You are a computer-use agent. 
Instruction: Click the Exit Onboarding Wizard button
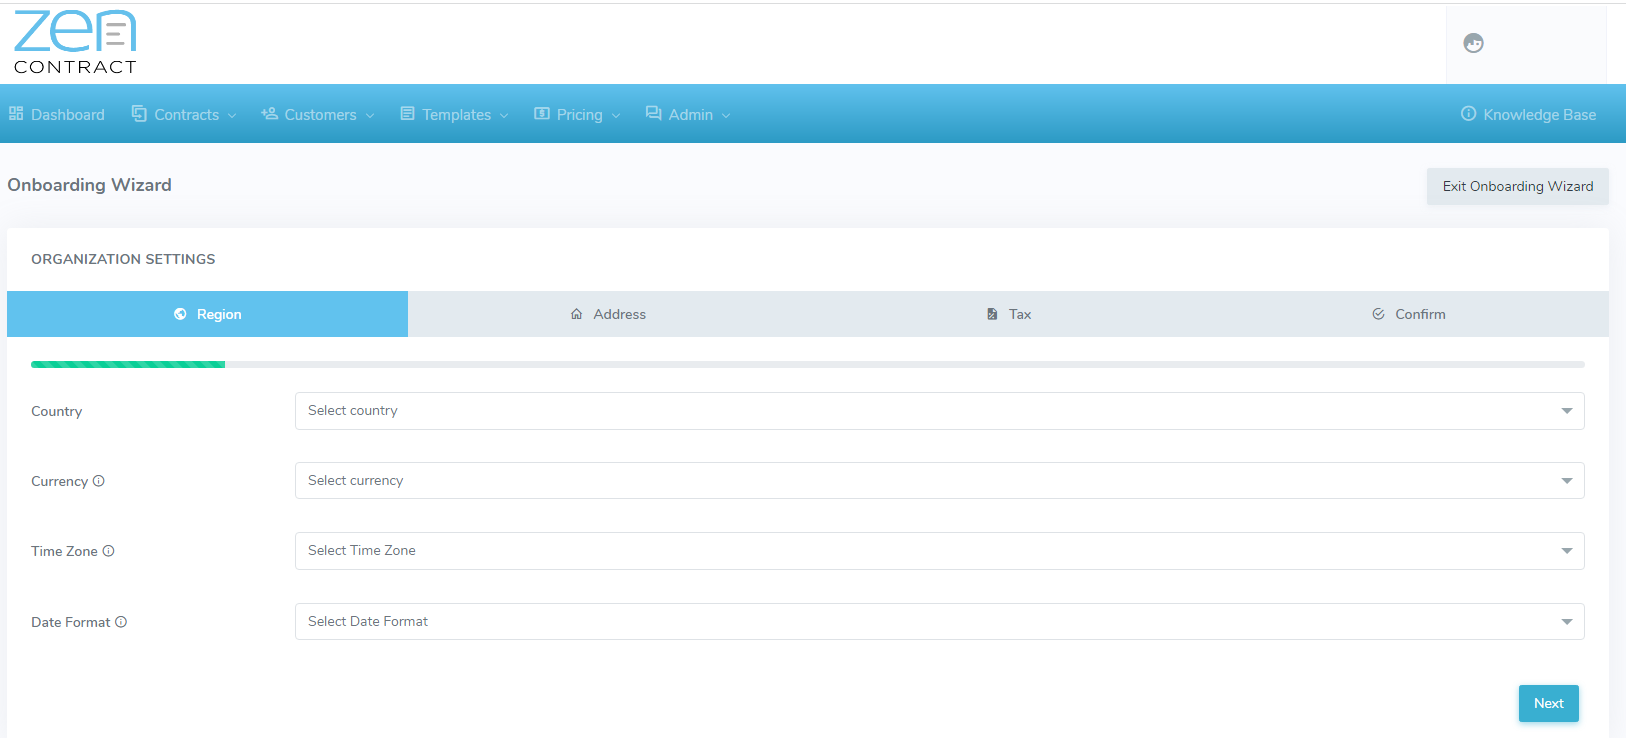(1518, 186)
